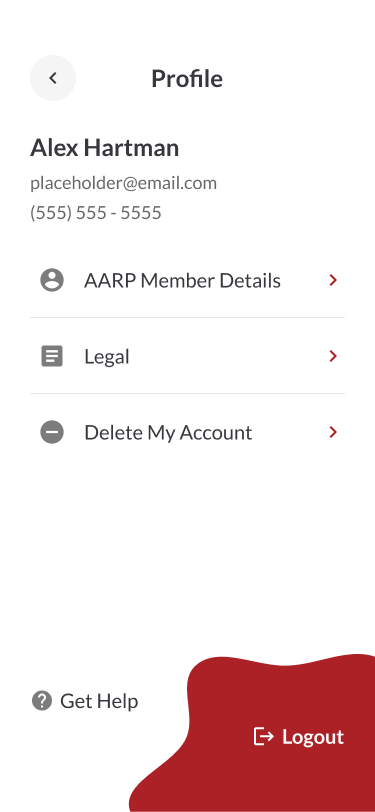This screenshot has width=375, height=812.
Task: Click the AARP member person icon
Action: pyautogui.click(x=52, y=280)
